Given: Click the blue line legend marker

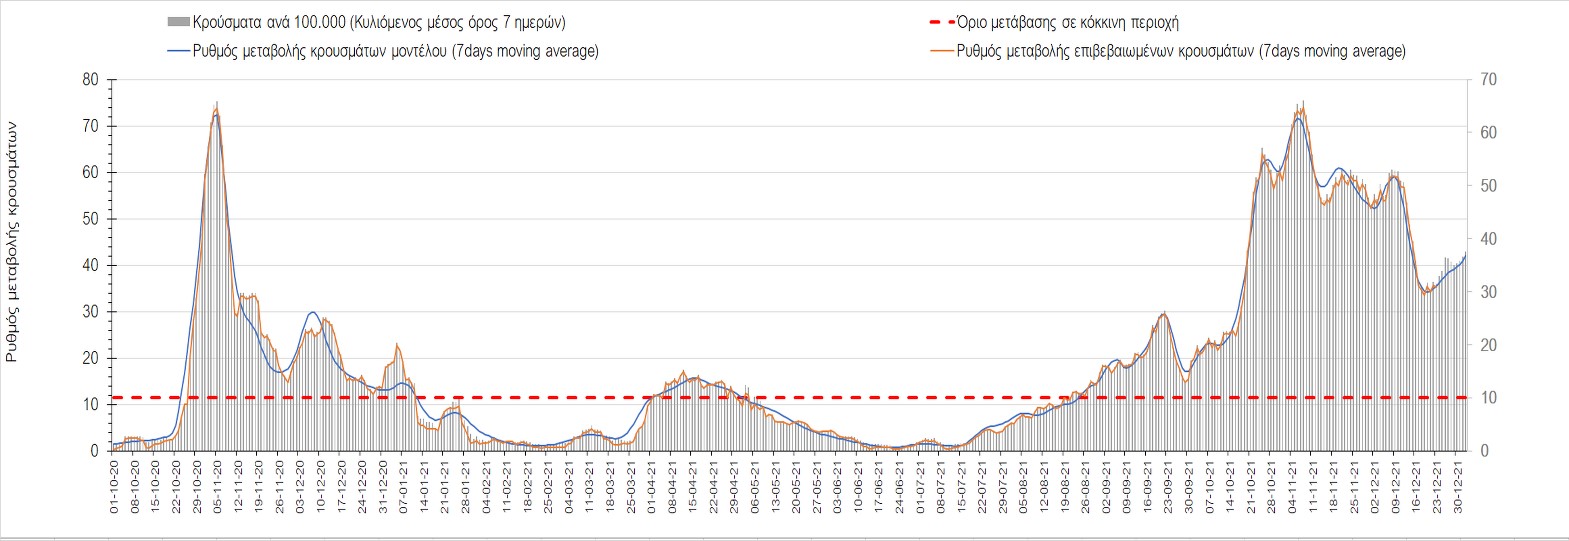Looking at the screenshot, I should pyautogui.click(x=179, y=51).
